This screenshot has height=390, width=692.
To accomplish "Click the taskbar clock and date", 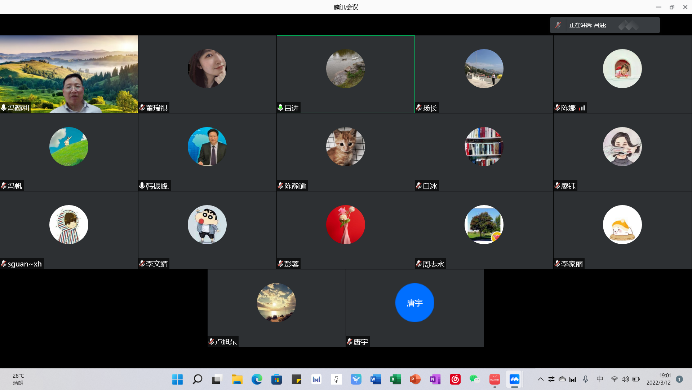I will 658,379.
